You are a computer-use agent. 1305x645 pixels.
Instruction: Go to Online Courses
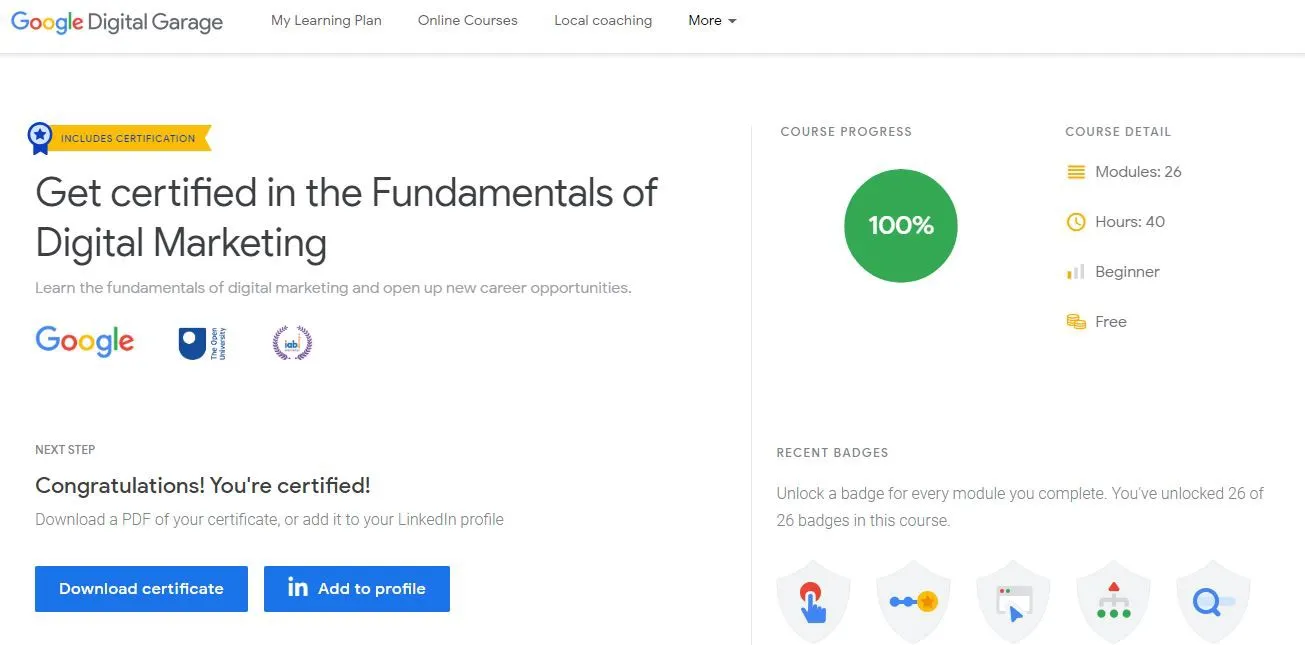pyautogui.click(x=468, y=20)
